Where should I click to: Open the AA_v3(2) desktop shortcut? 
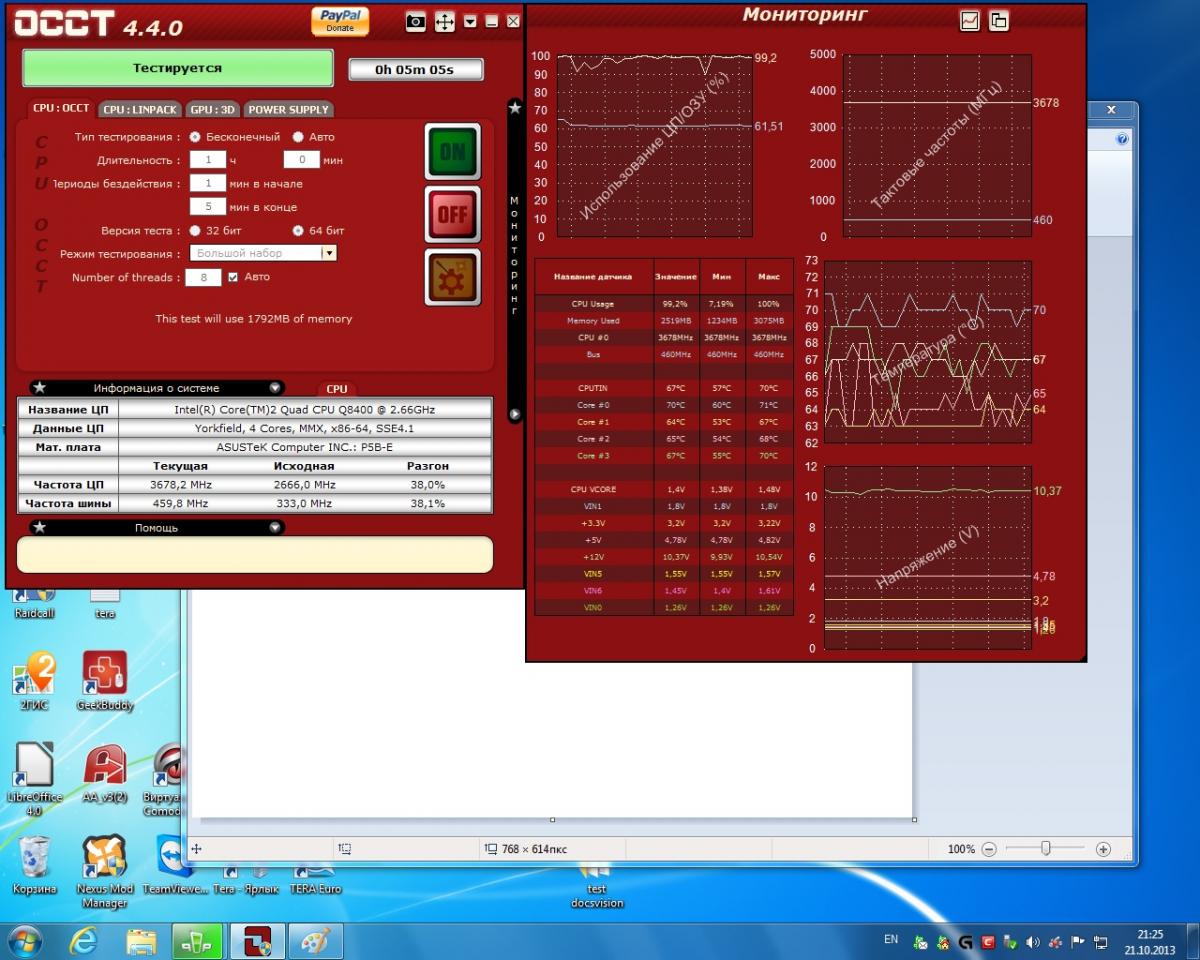[x=104, y=775]
